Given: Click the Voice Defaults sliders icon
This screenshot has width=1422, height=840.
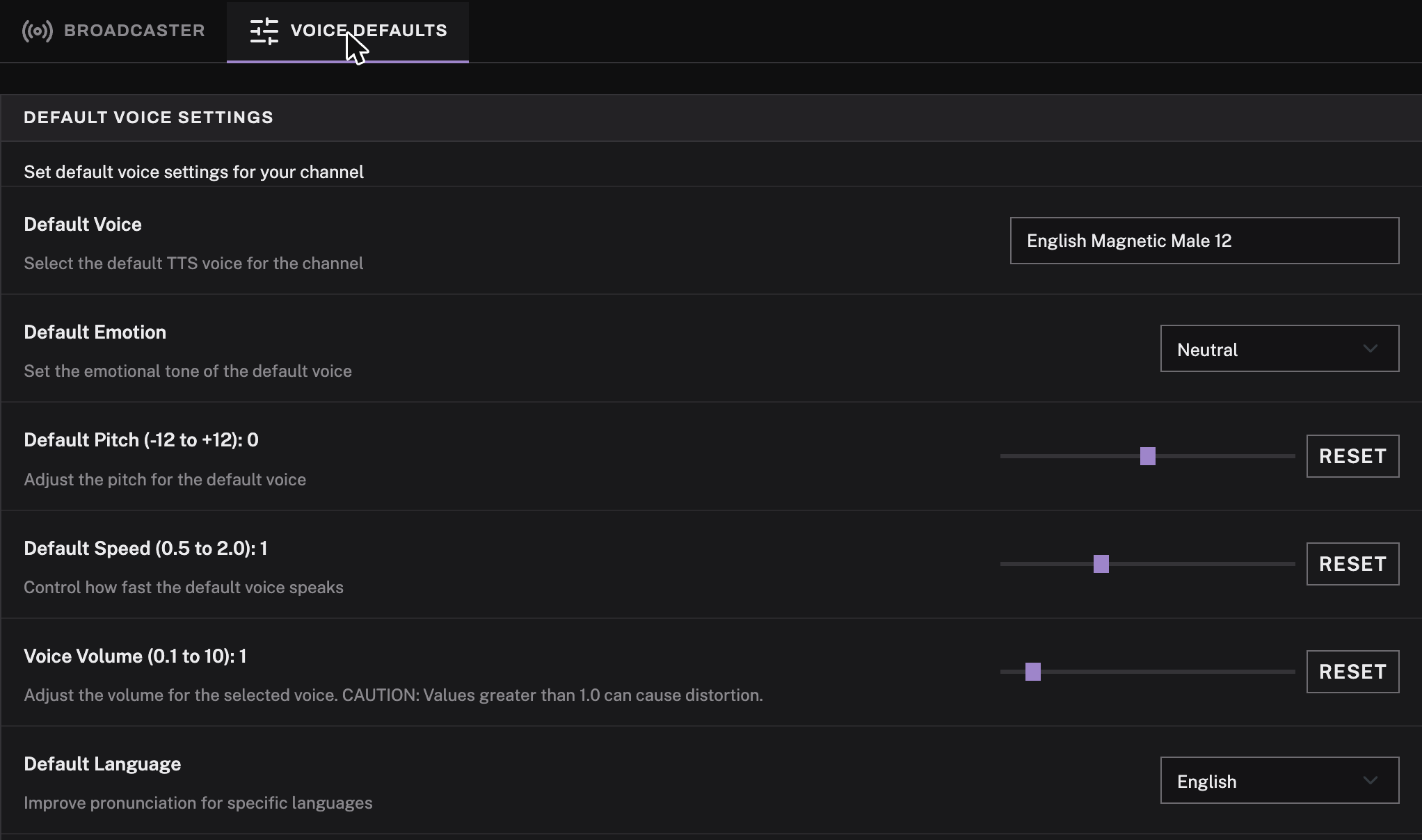Looking at the screenshot, I should tap(264, 31).
